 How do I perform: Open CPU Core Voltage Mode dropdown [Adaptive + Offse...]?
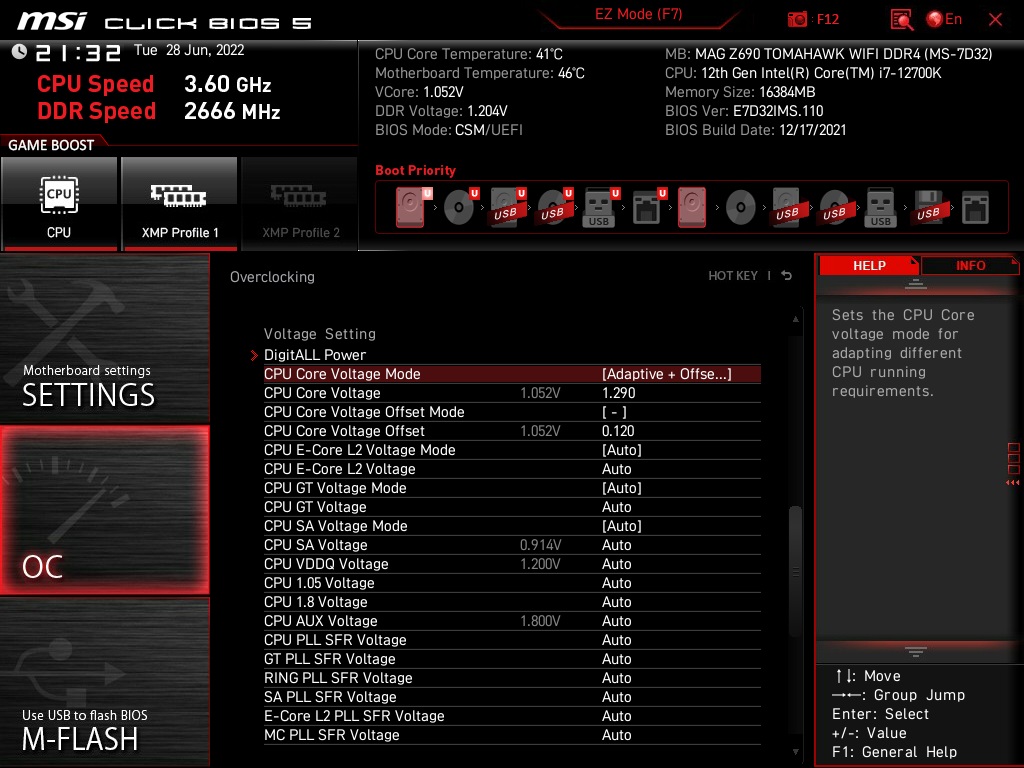(x=667, y=374)
